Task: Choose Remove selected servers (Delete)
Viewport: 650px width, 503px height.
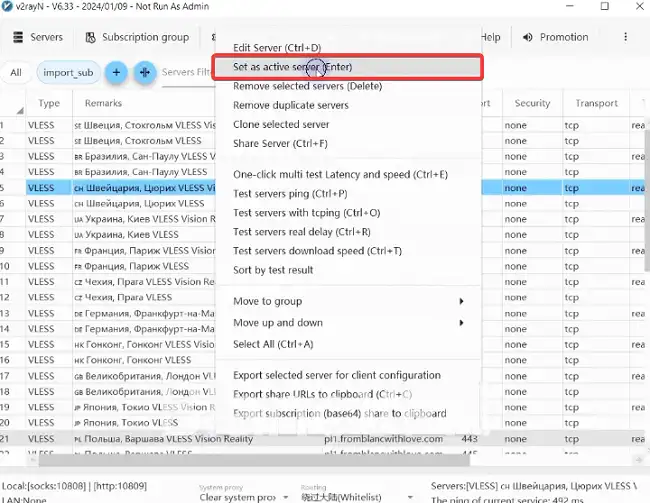Action: [307, 86]
